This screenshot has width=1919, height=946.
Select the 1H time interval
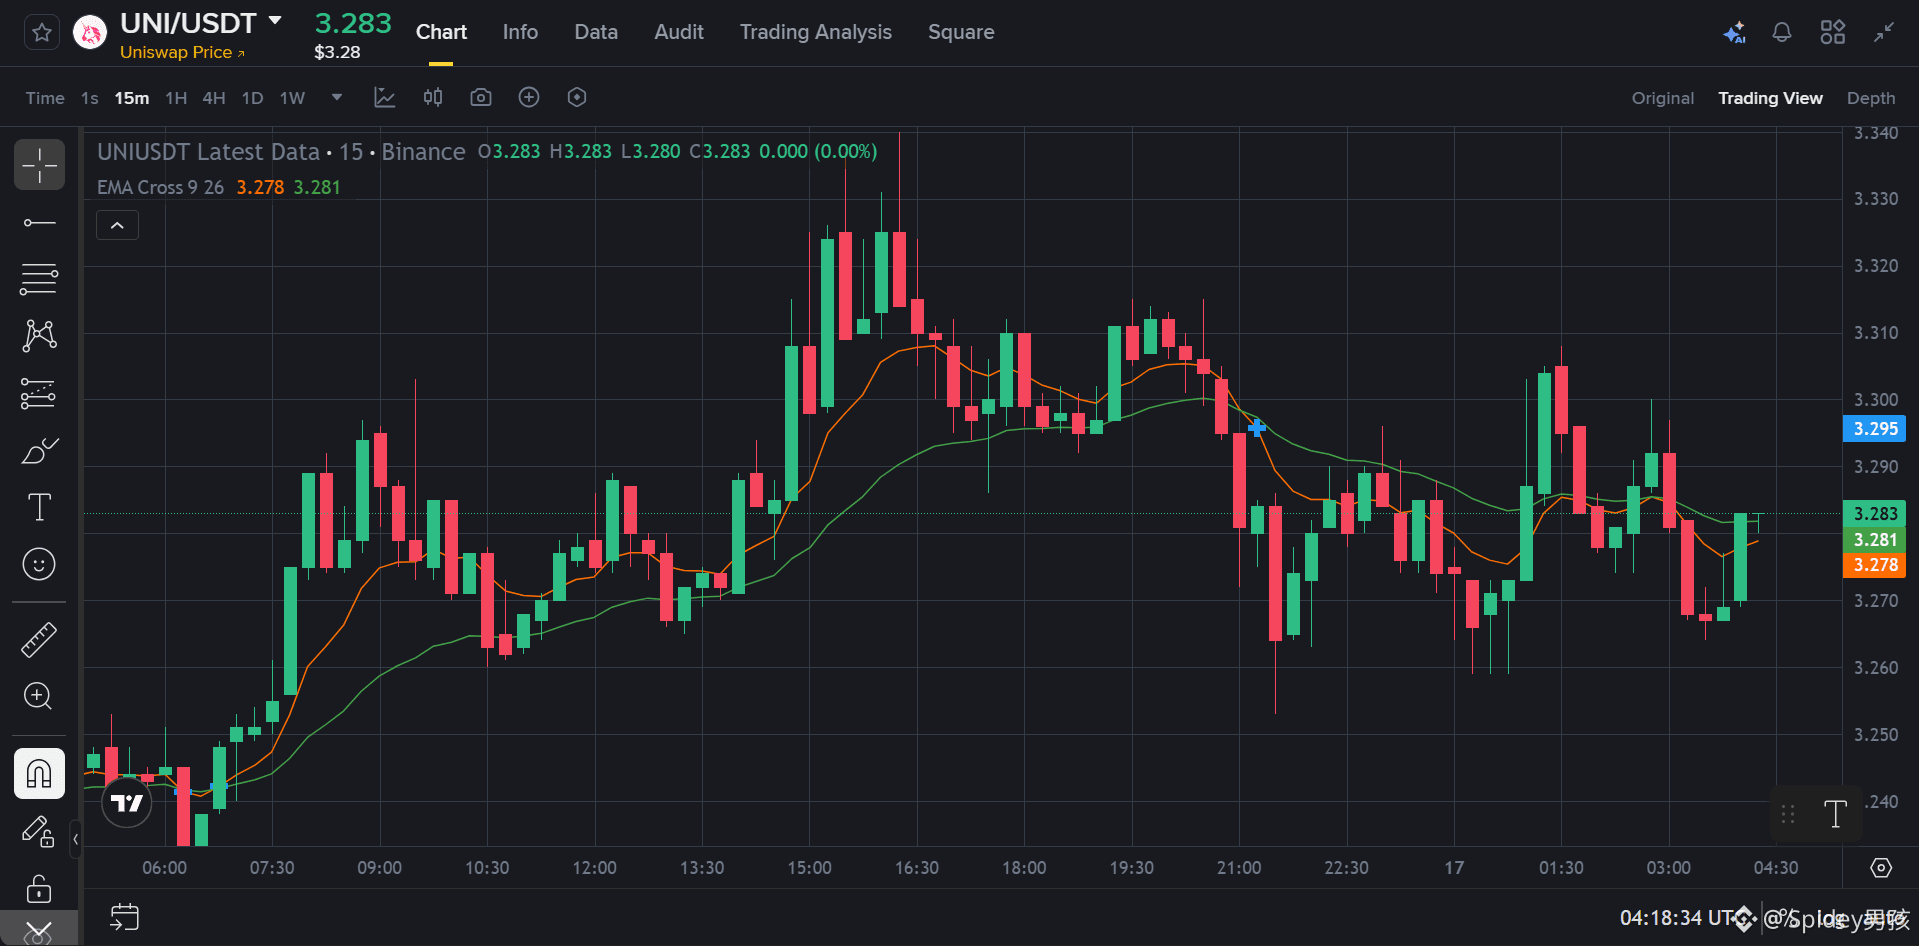(x=176, y=98)
